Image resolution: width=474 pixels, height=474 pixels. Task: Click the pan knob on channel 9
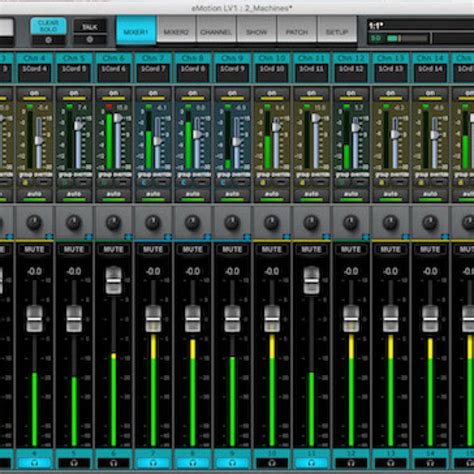[232, 223]
